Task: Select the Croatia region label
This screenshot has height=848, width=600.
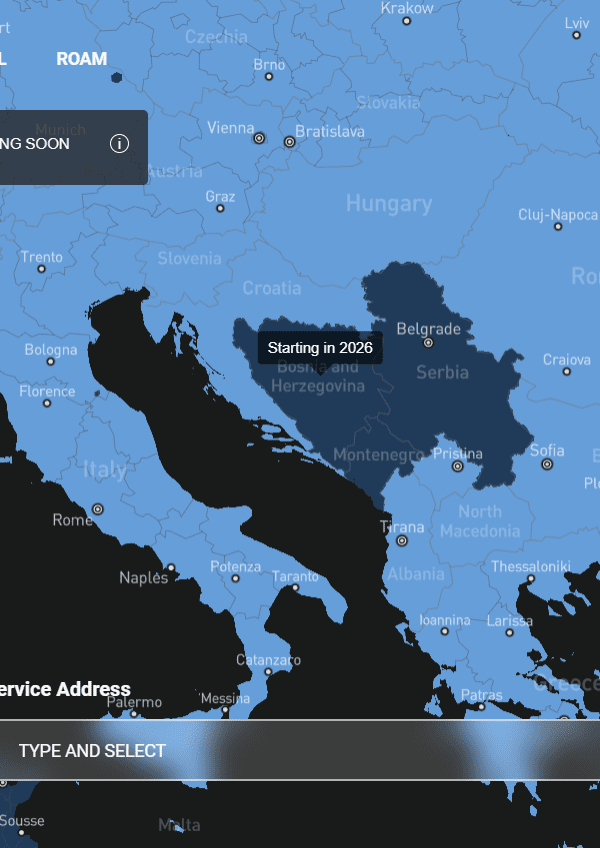Action: coord(271,288)
